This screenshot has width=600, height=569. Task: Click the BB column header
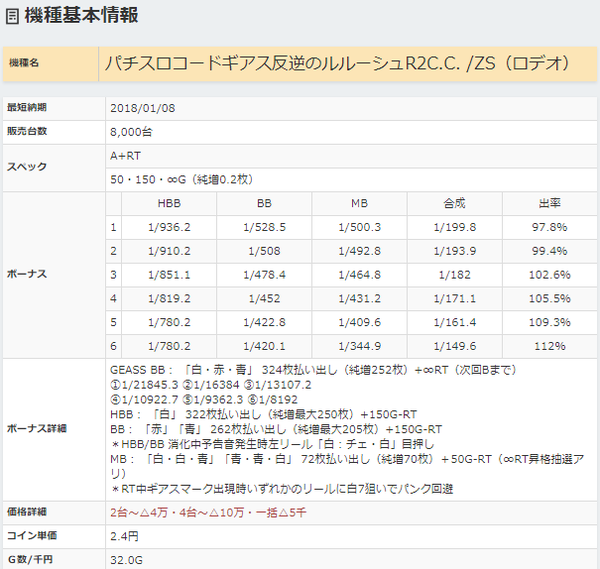point(264,203)
